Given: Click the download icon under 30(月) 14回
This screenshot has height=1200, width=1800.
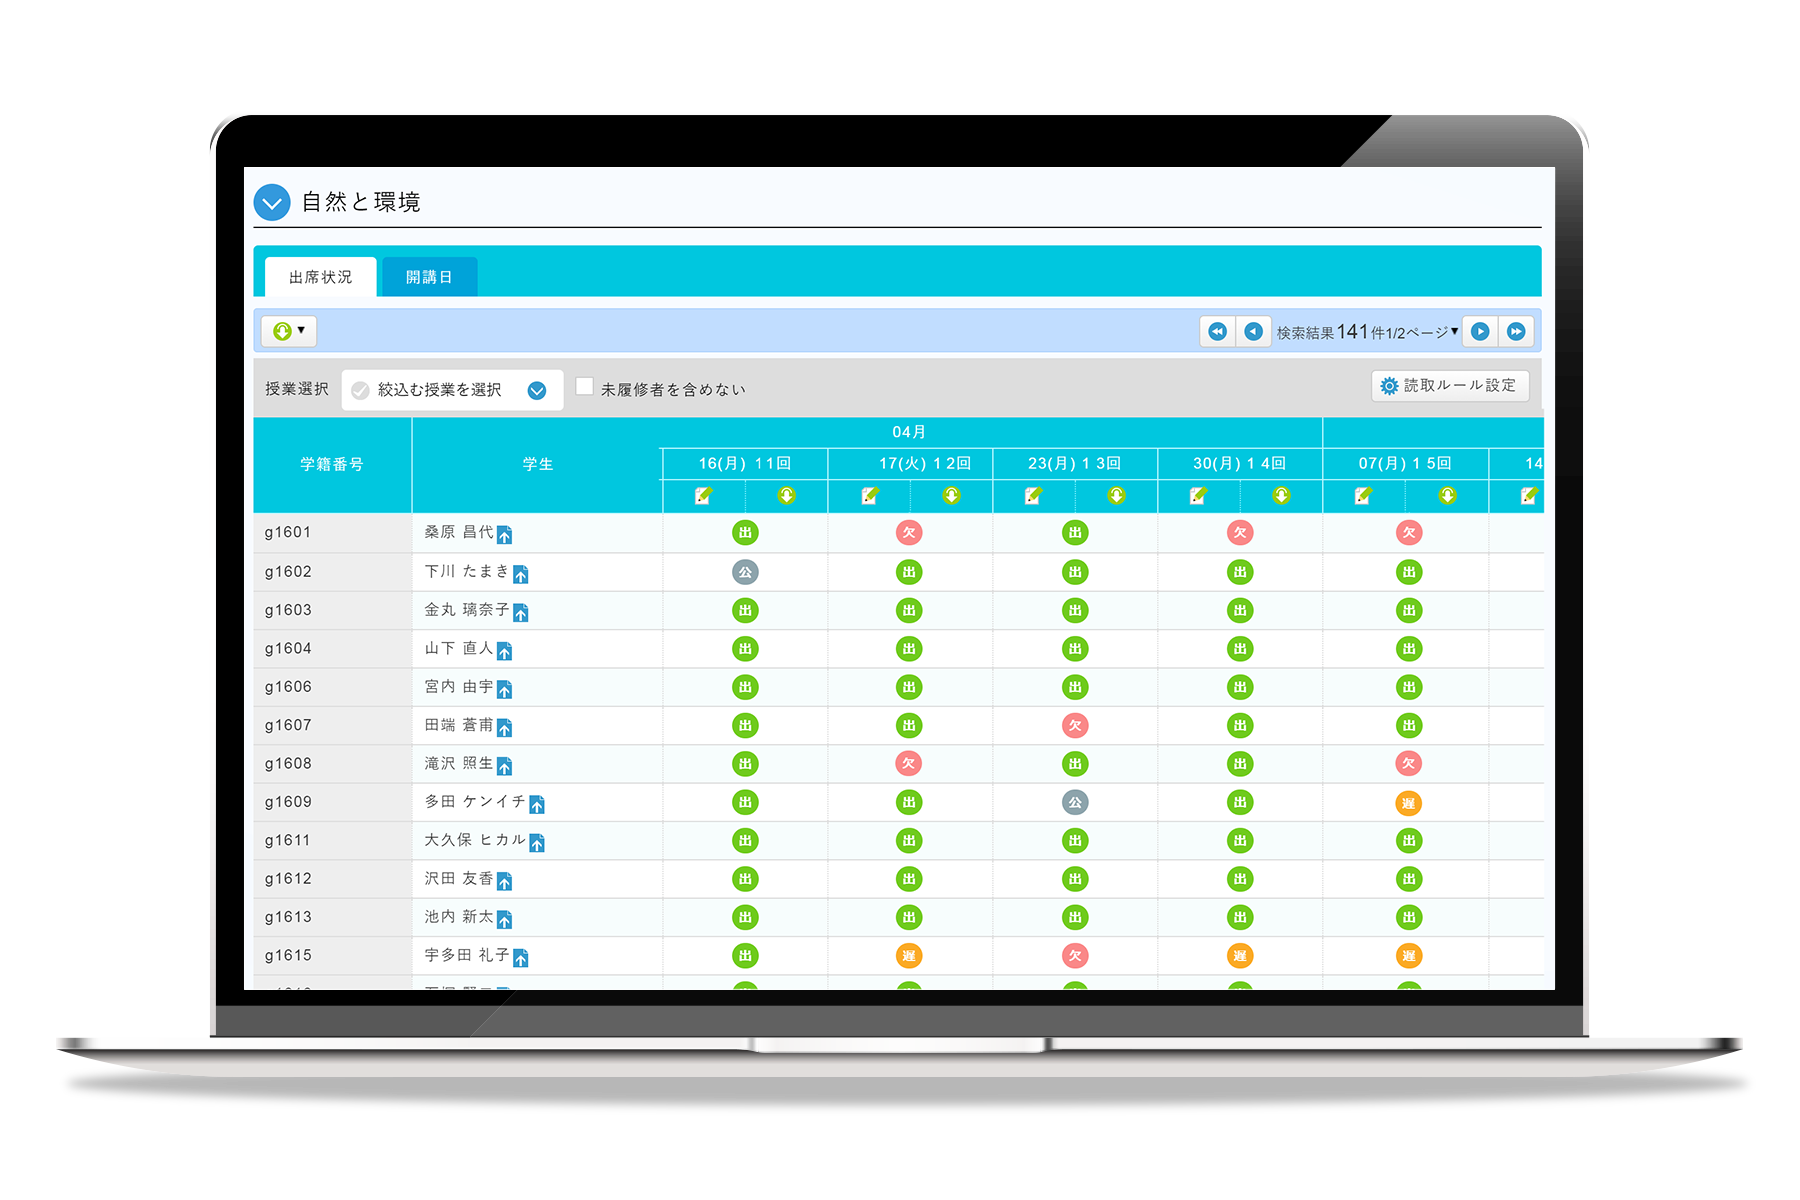Looking at the screenshot, I should pyautogui.click(x=1281, y=496).
